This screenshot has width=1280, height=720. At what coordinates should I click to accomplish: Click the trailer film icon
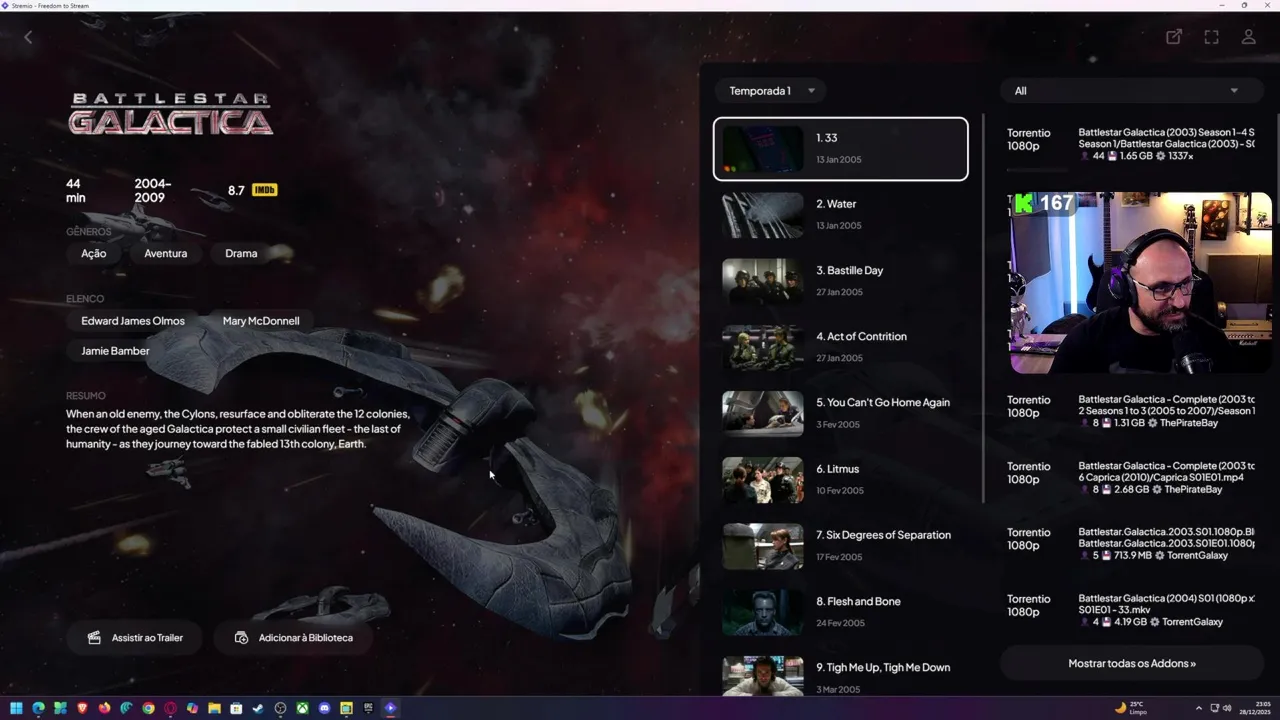(x=94, y=638)
